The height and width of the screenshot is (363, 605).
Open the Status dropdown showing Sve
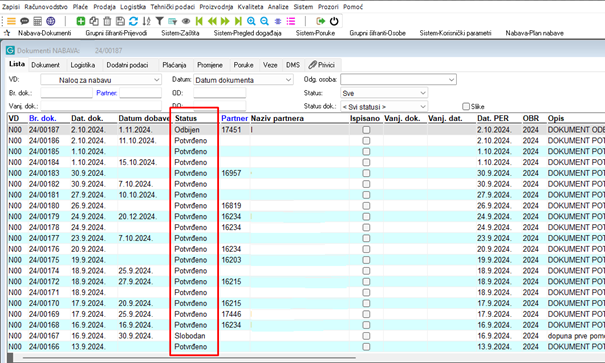384,93
